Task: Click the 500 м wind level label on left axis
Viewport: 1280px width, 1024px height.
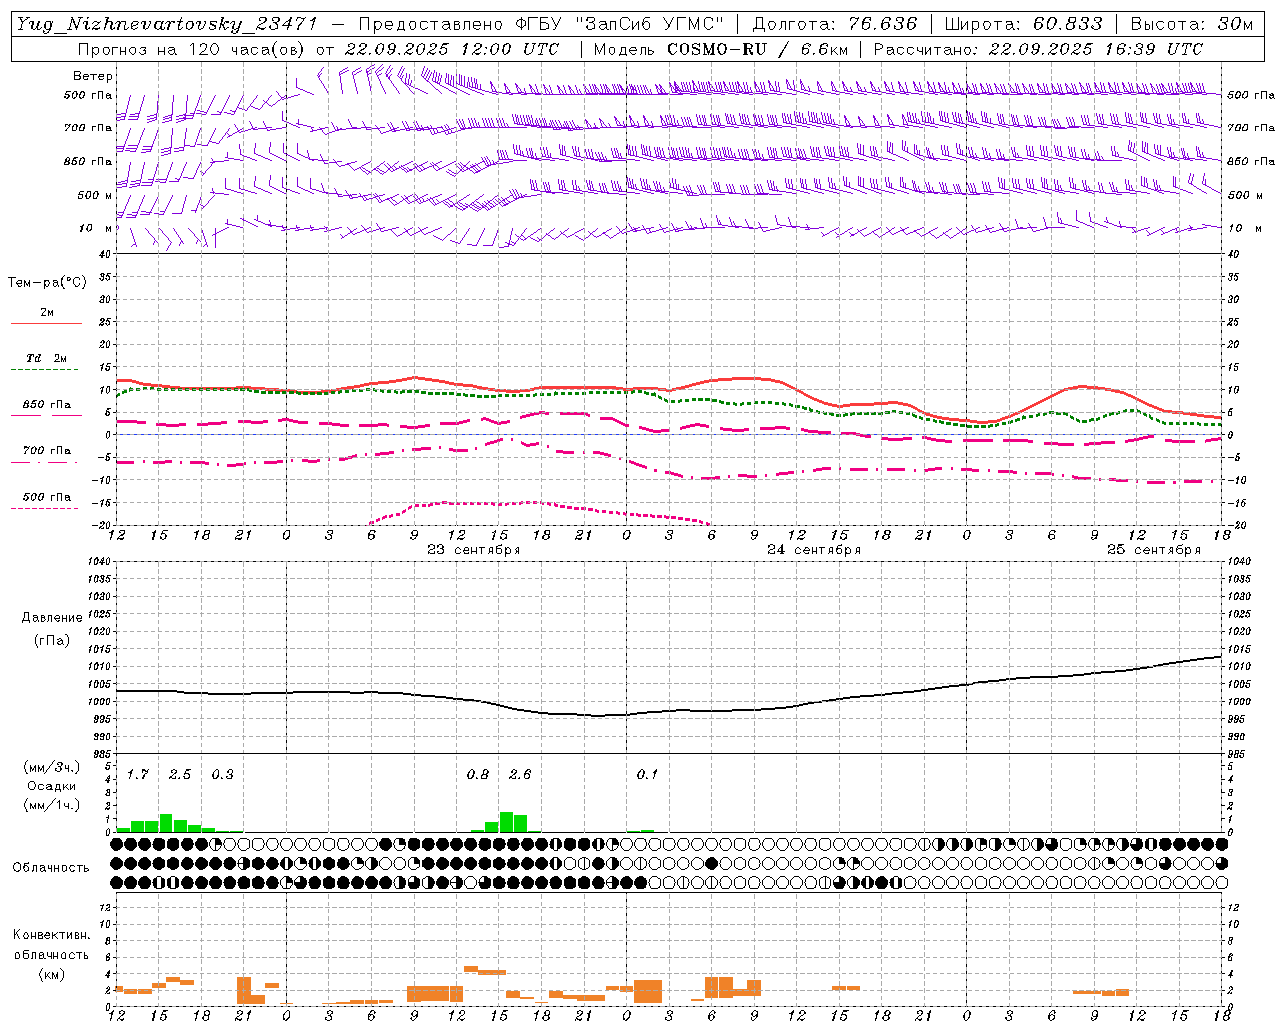Action: (94, 195)
